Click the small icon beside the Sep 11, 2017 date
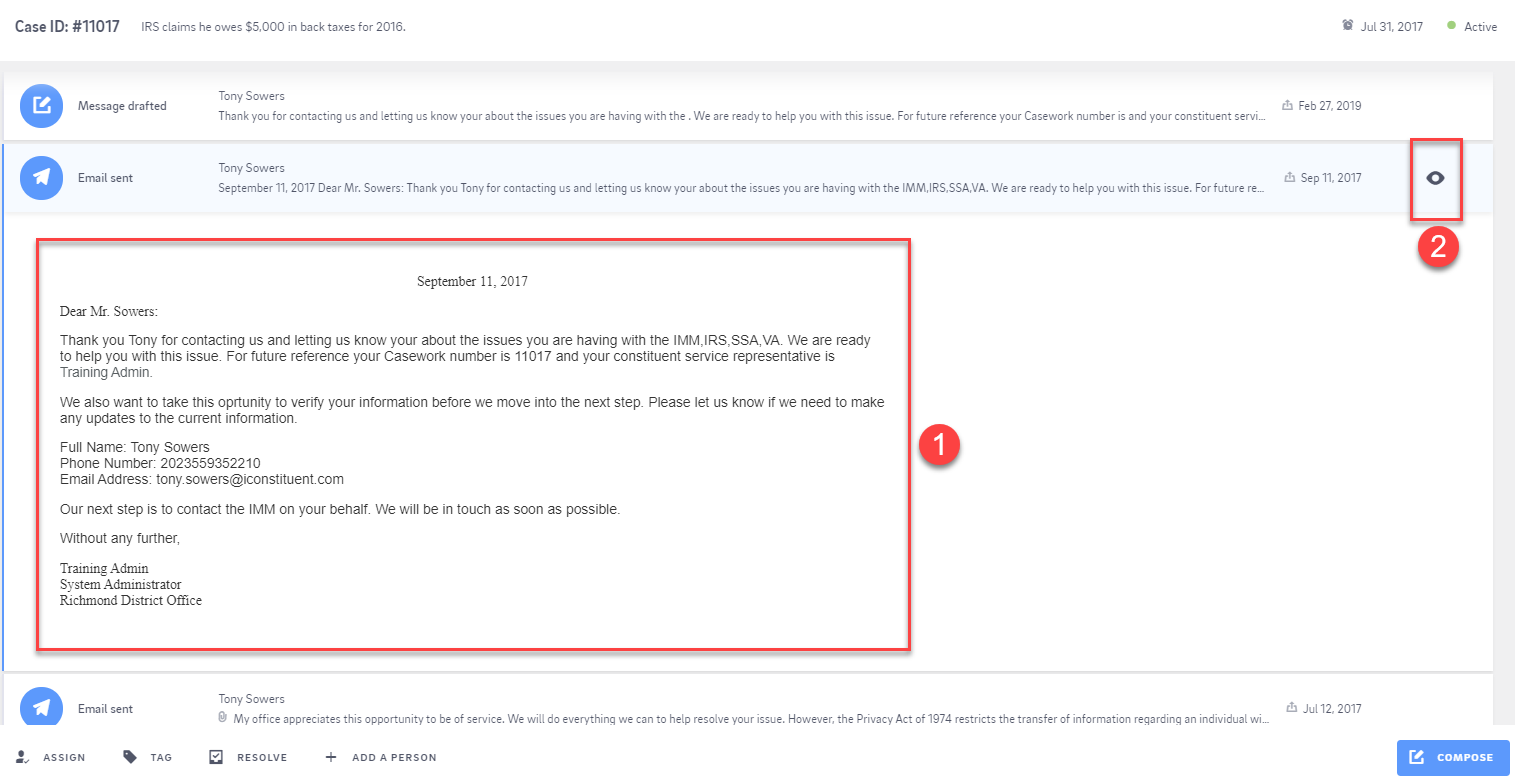 pos(1289,178)
